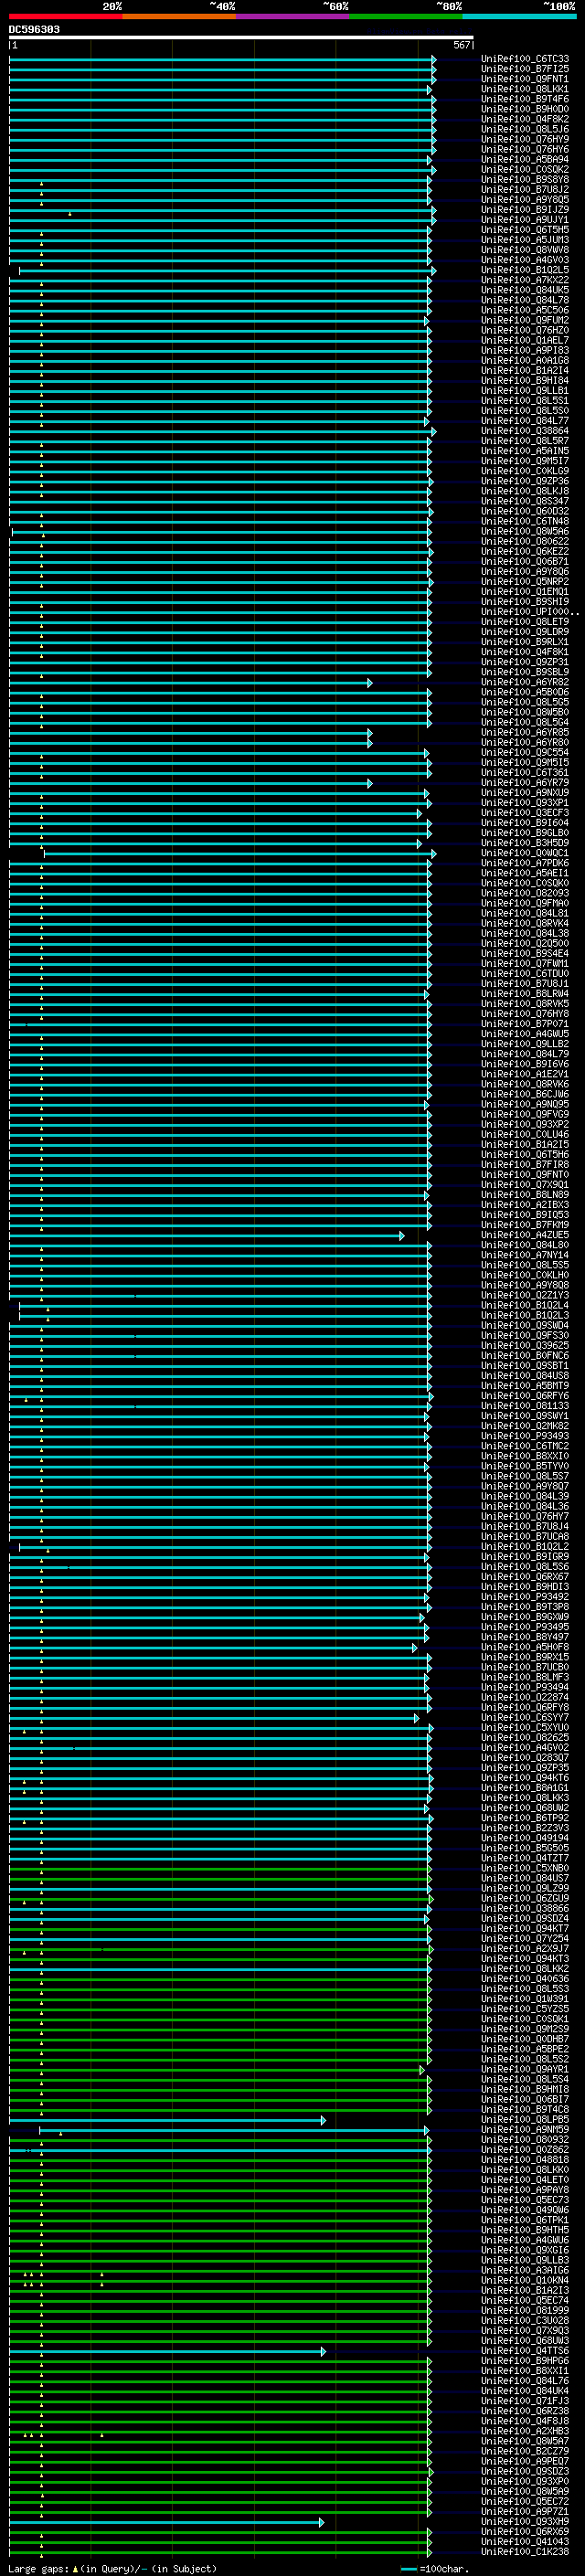
Task: Select label UniRef100_A9Y8Q5
Action: click(x=525, y=200)
